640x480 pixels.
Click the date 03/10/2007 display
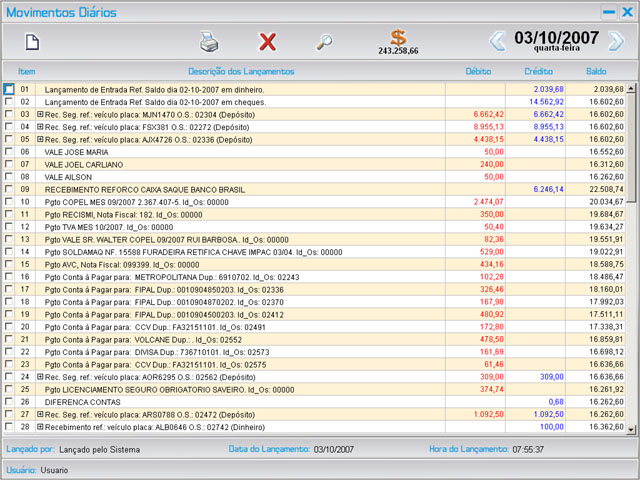click(x=556, y=37)
